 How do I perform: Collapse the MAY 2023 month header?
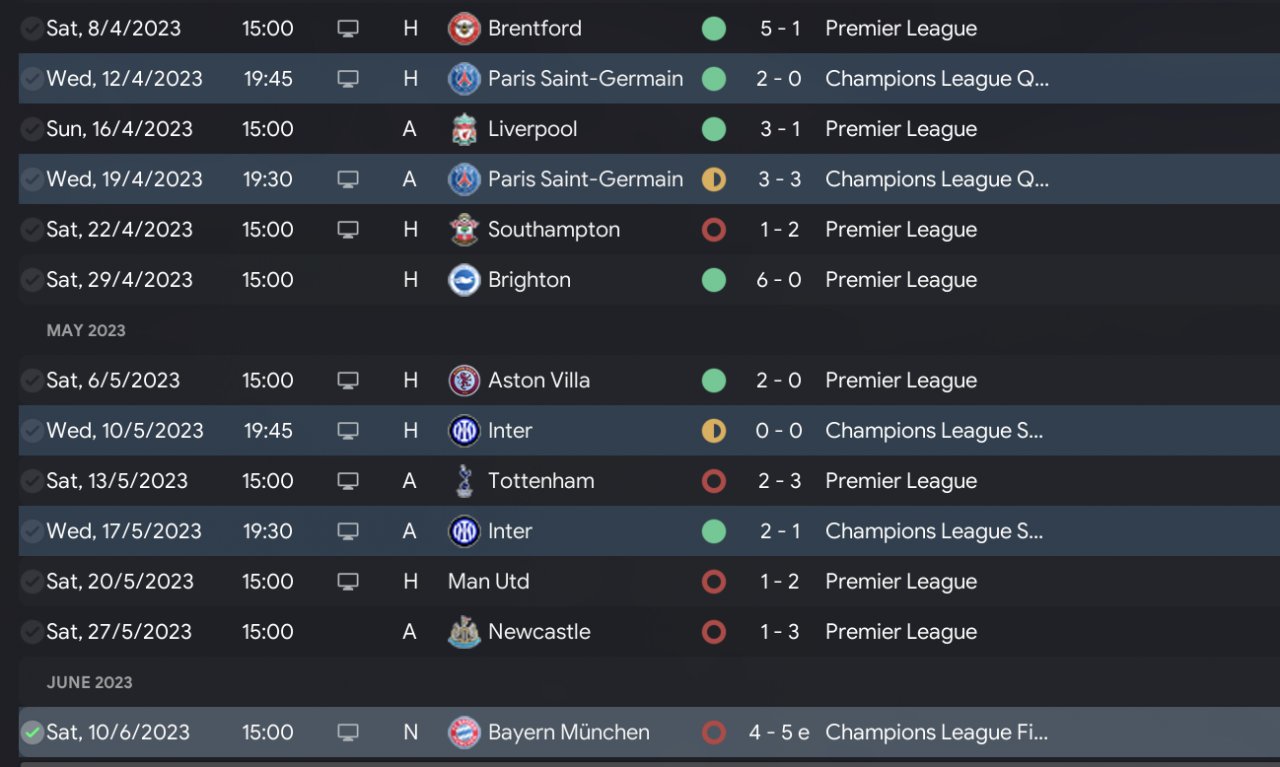click(x=86, y=331)
